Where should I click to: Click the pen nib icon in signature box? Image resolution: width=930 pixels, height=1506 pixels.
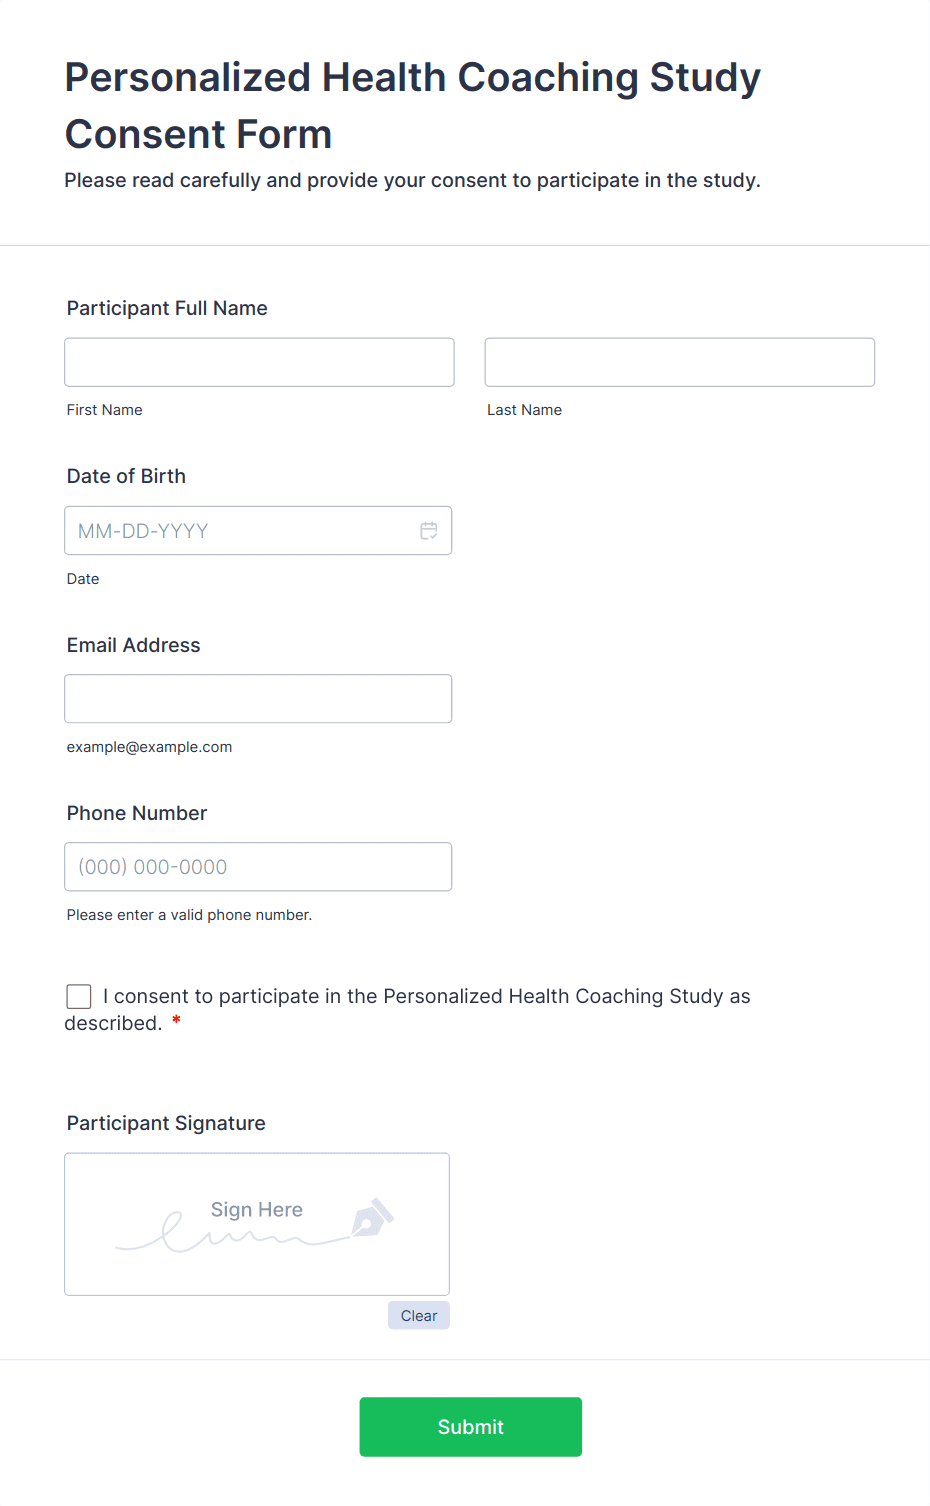372,1217
